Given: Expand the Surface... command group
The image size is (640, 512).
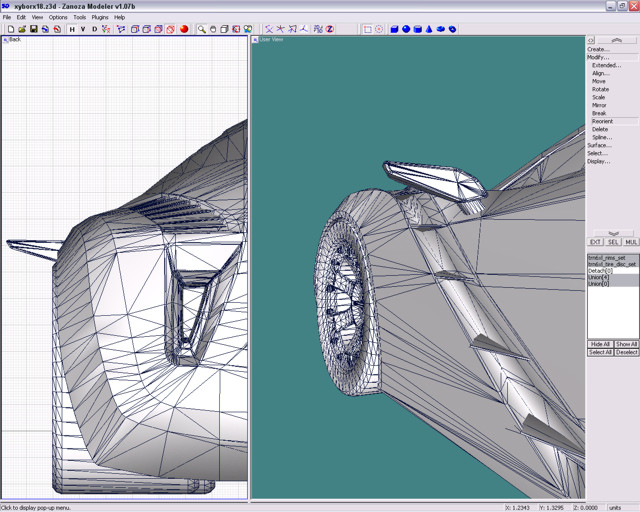Looking at the screenshot, I should [599, 145].
